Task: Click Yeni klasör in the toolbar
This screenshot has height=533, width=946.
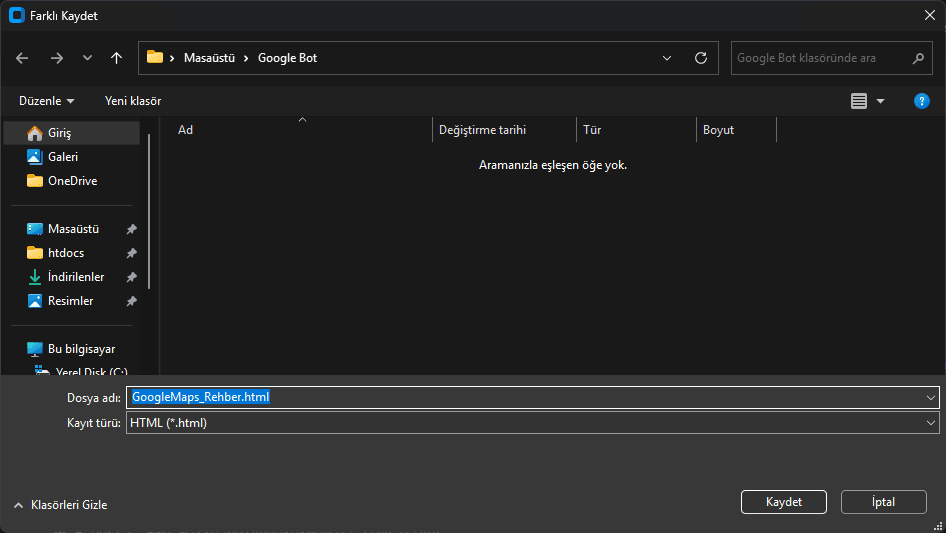Action: point(133,101)
